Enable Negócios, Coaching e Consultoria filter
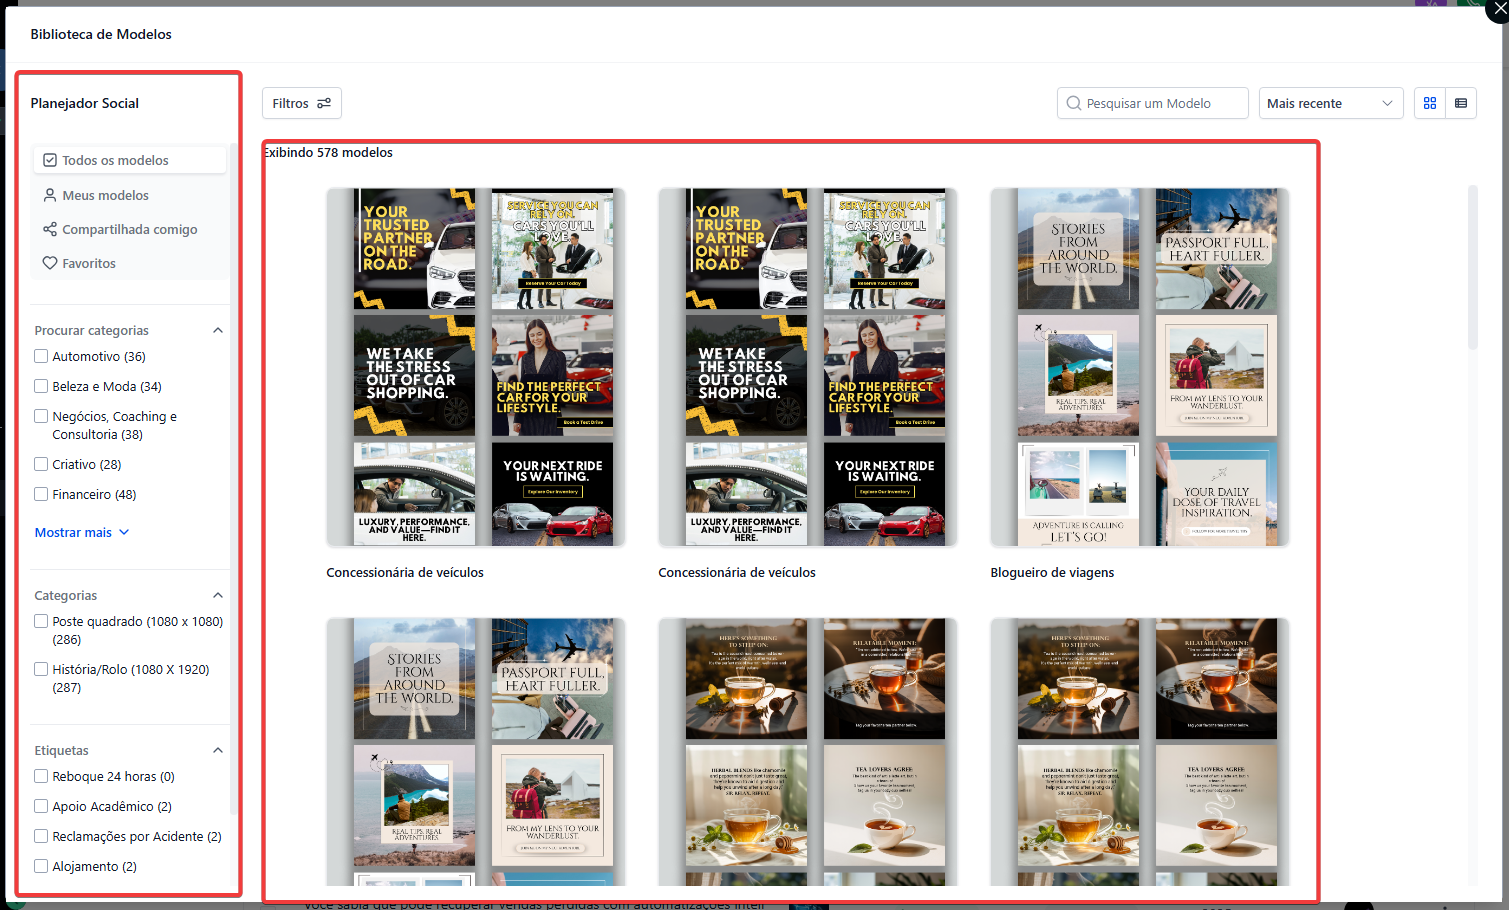This screenshot has height=910, width=1509. pos(41,416)
